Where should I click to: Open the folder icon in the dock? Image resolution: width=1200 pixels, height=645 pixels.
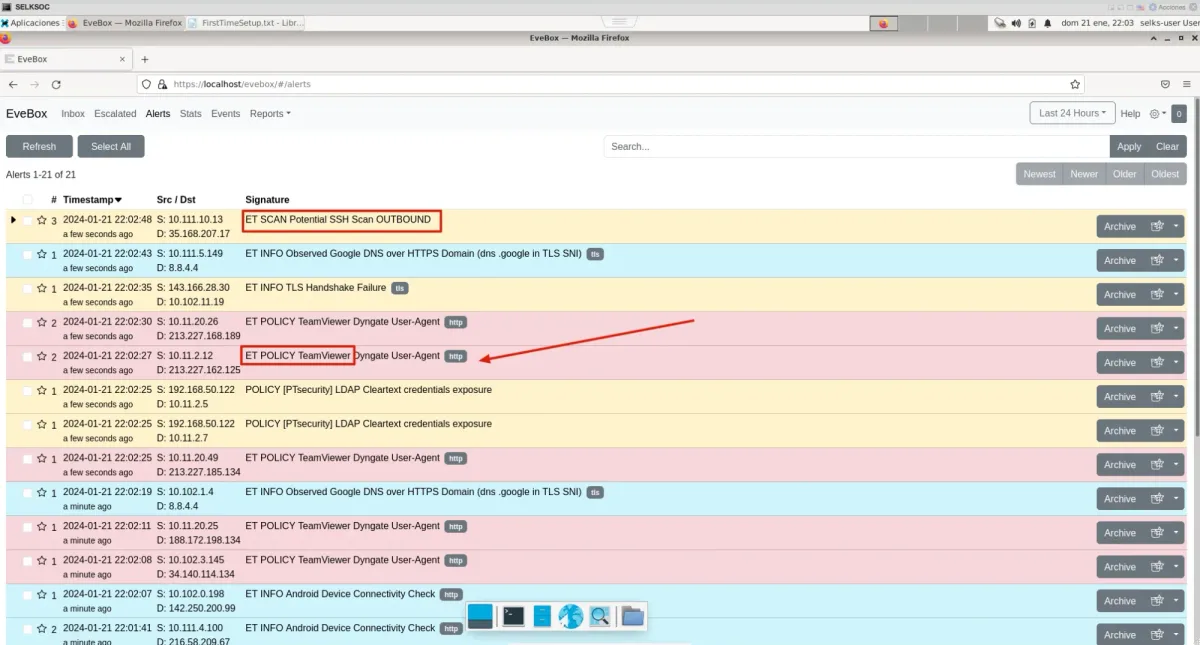[x=632, y=616]
